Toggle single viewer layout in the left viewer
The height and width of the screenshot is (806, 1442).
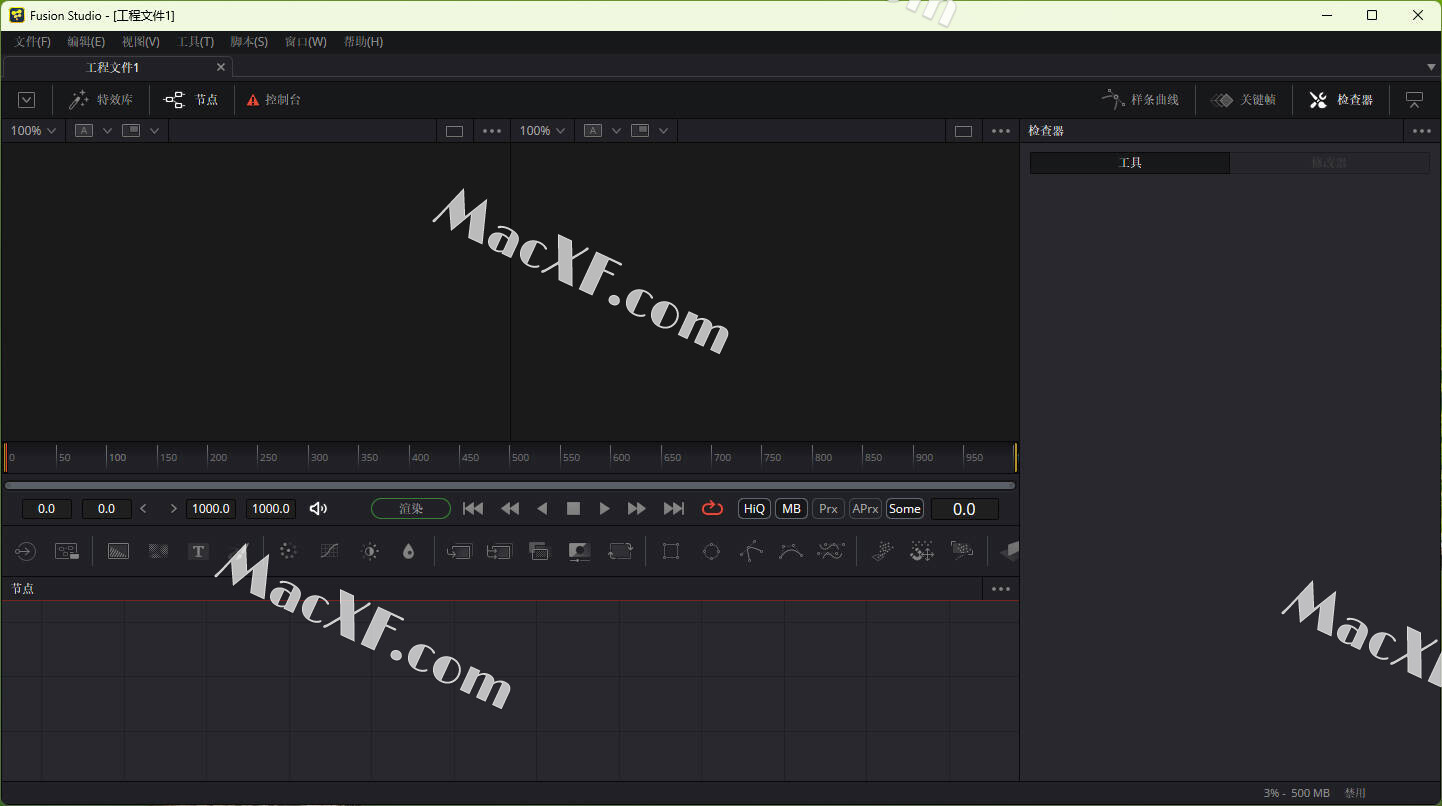(x=454, y=131)
